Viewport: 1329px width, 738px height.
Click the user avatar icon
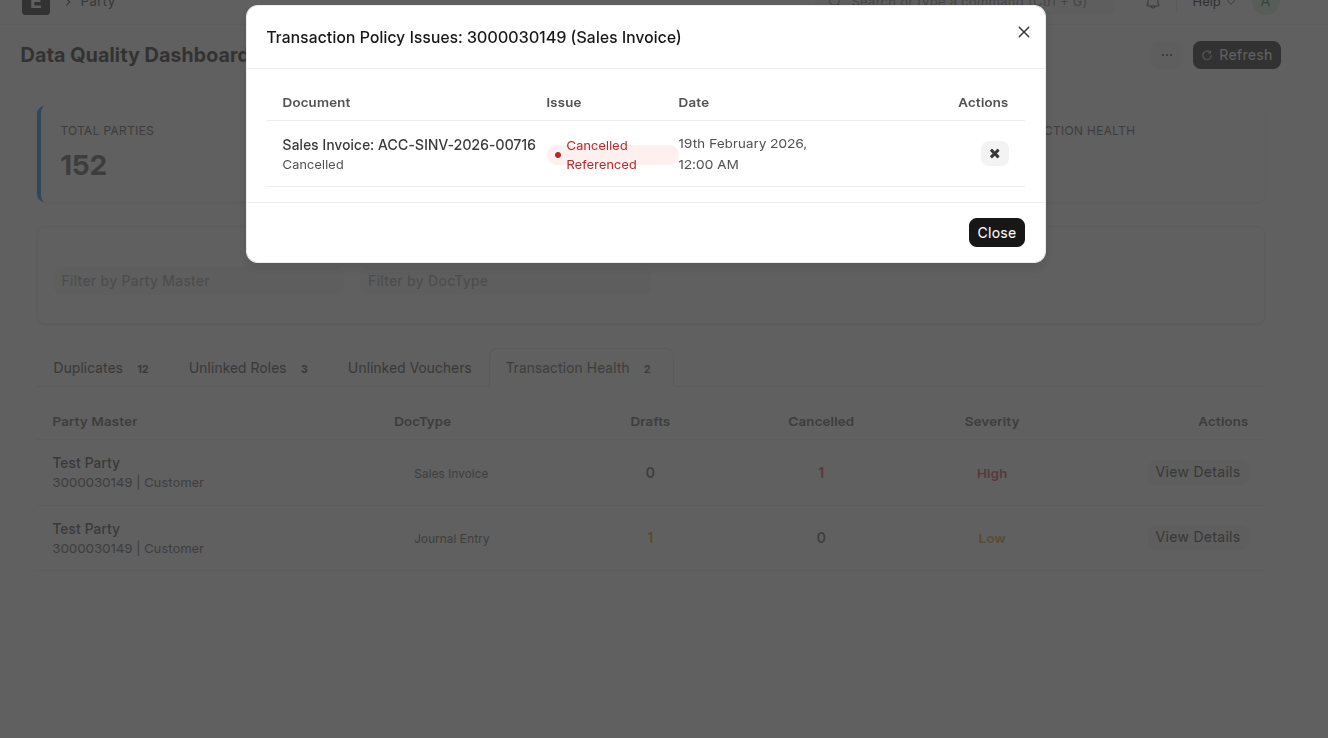[x=1265, y=4]
